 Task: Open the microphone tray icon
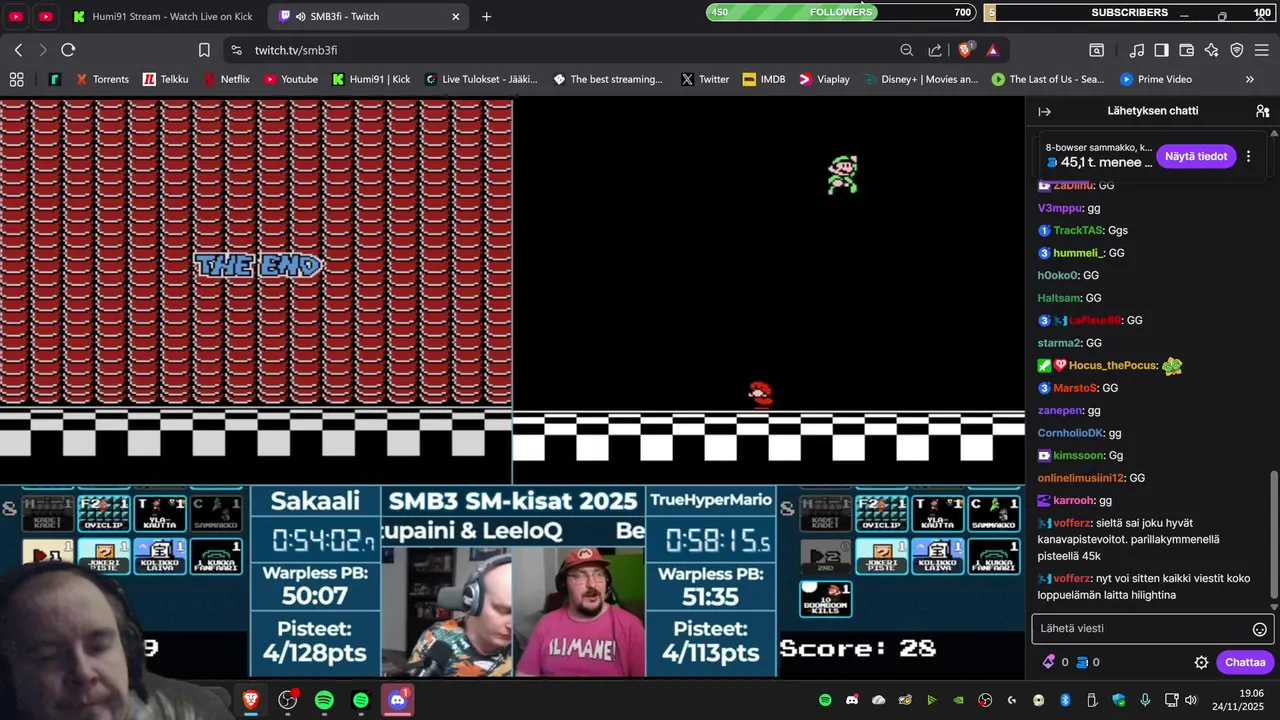pos(1145,700)
